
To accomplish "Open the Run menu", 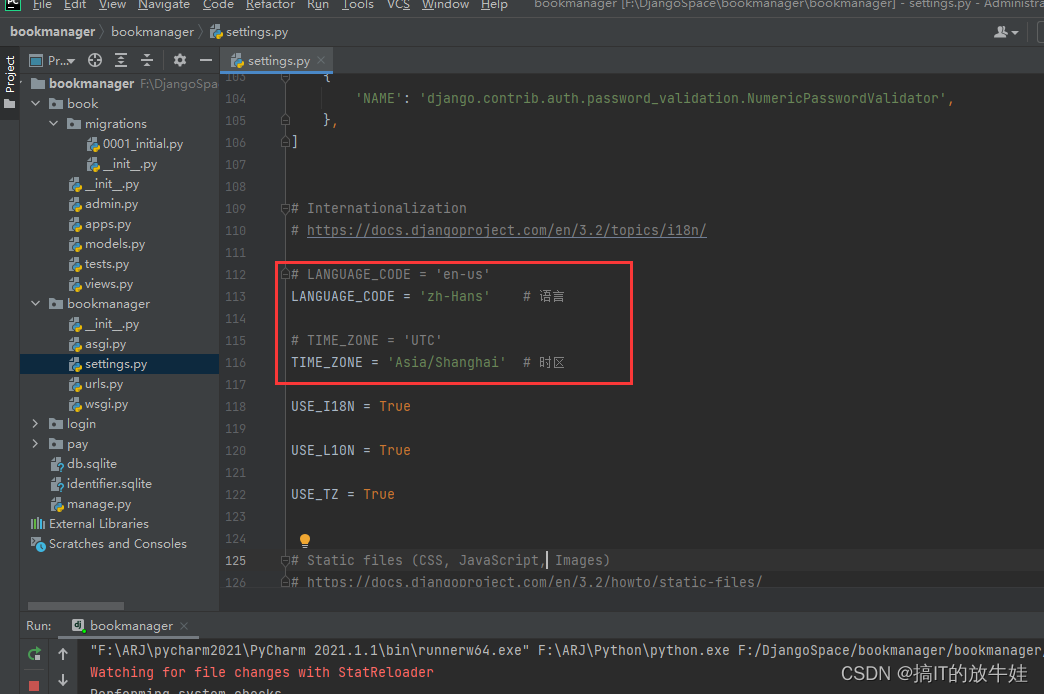I will click(318, 5).
